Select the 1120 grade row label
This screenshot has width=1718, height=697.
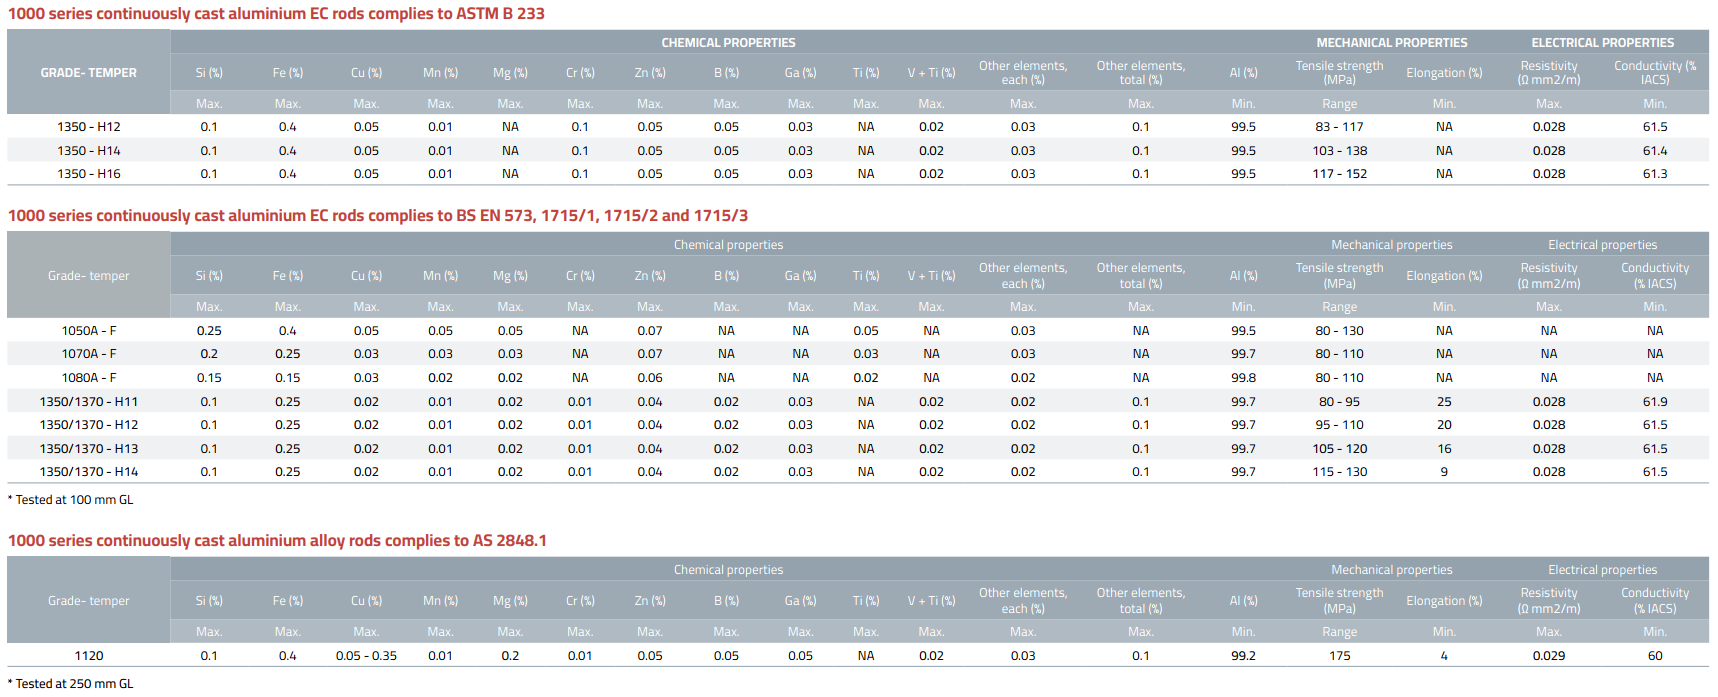(89, 656)
